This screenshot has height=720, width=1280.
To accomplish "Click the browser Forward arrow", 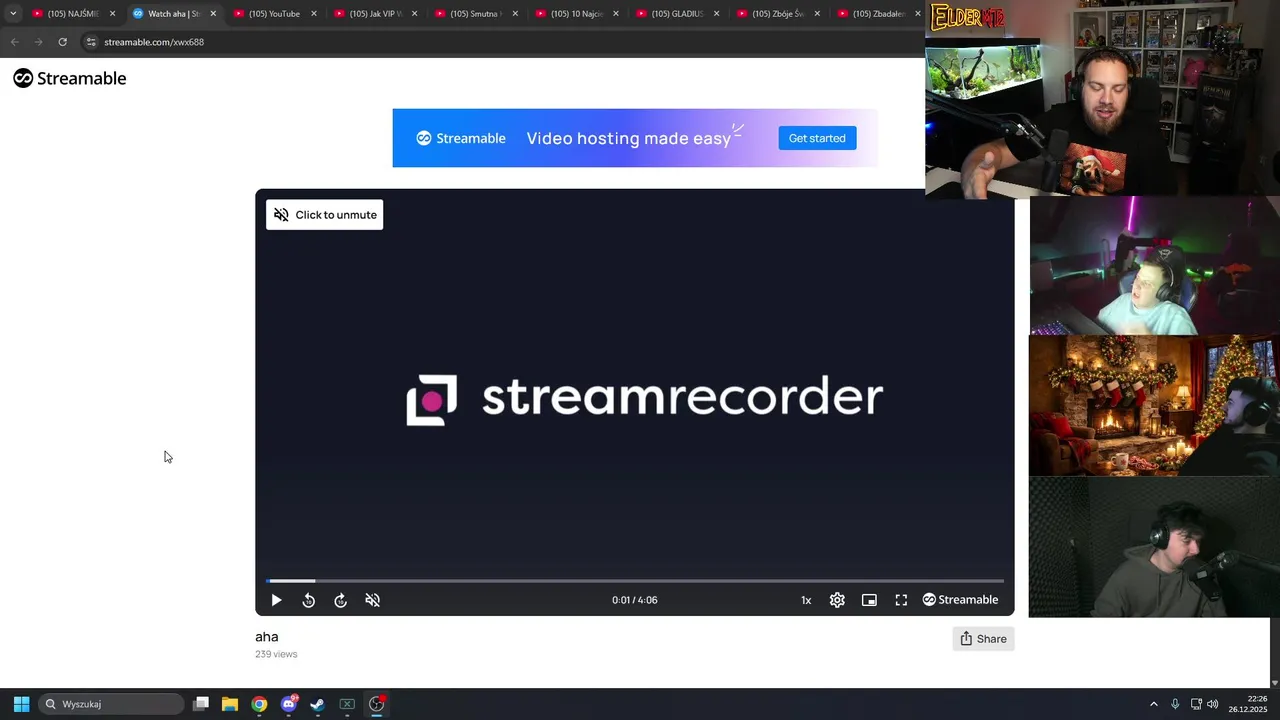I will [x=38, y=42].
